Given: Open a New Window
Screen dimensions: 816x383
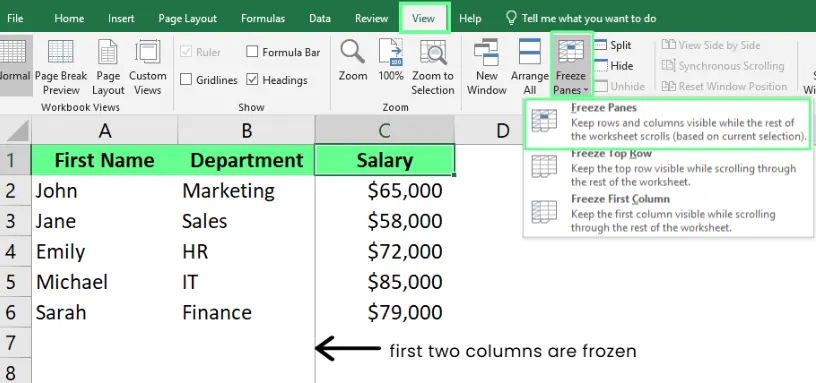Looking at the screenshot, I should click(x=487, y=67).
